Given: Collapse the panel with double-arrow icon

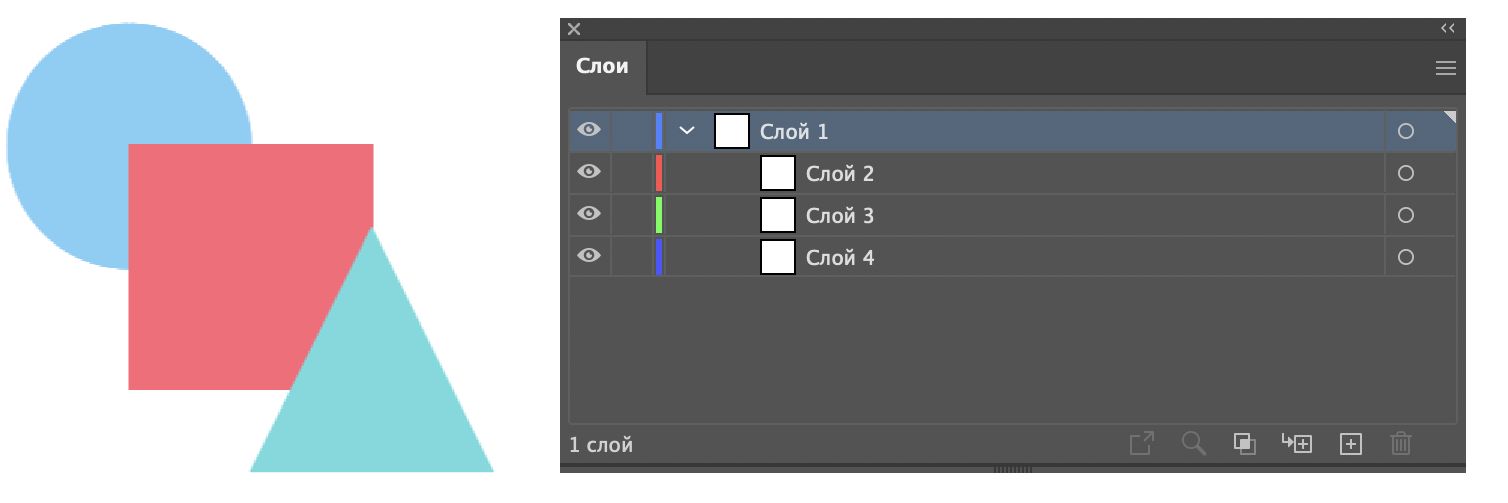Looking at the screenshot, I should pos(1447,29).
